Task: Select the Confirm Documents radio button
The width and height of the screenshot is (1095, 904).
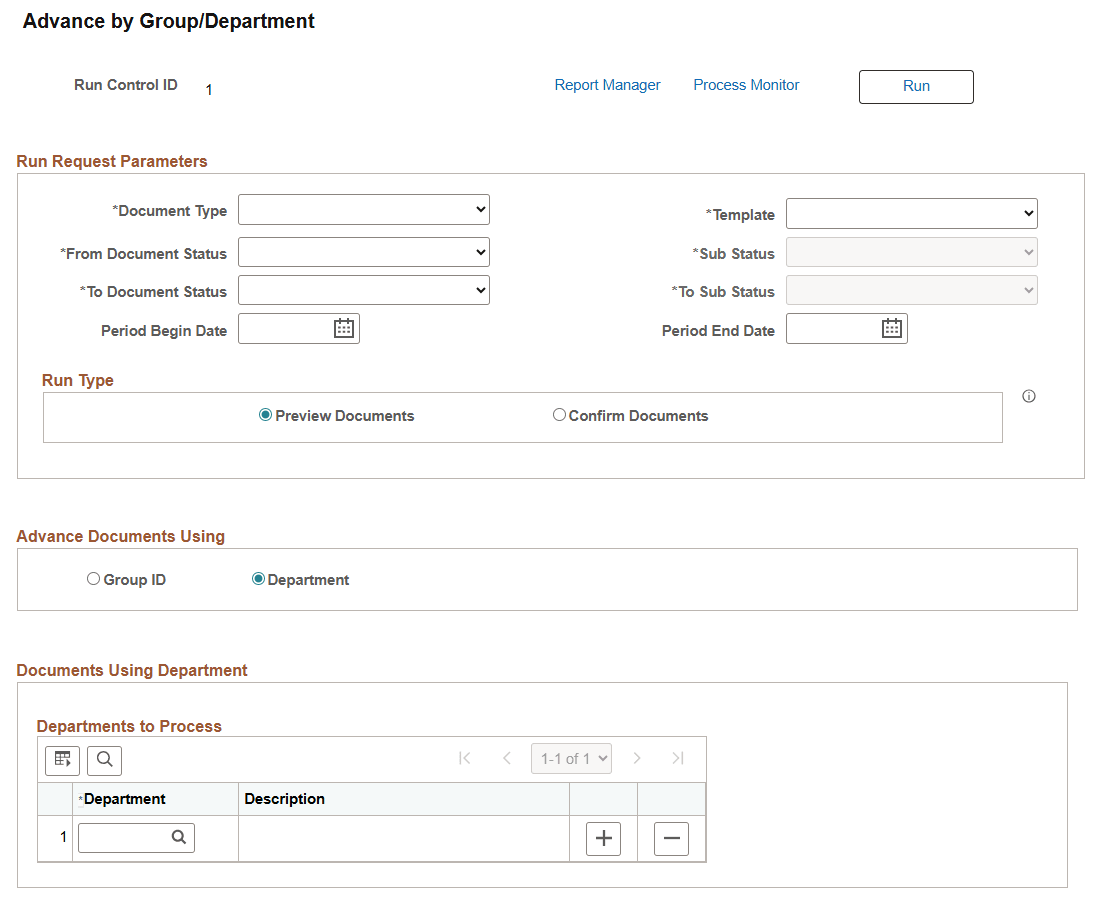Action: click(x=559, y=413)
